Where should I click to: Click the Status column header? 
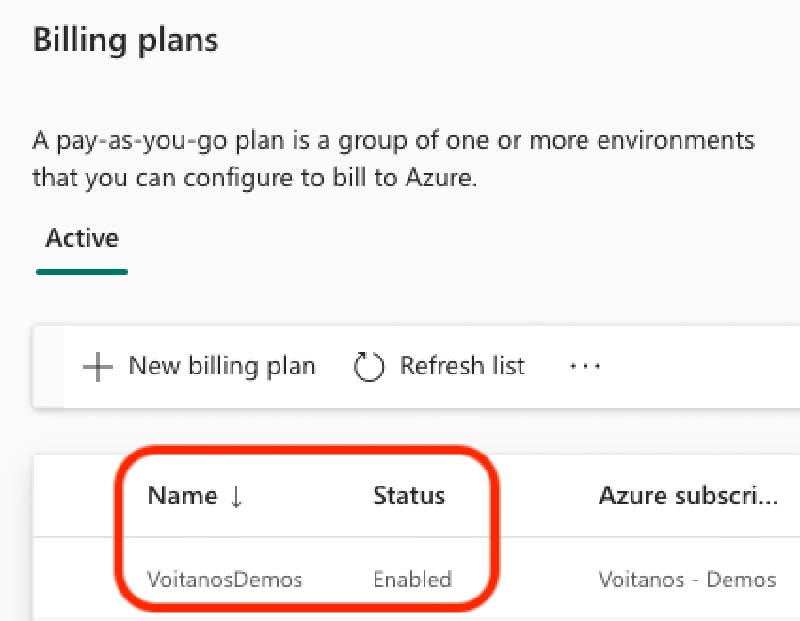point(408,496)
